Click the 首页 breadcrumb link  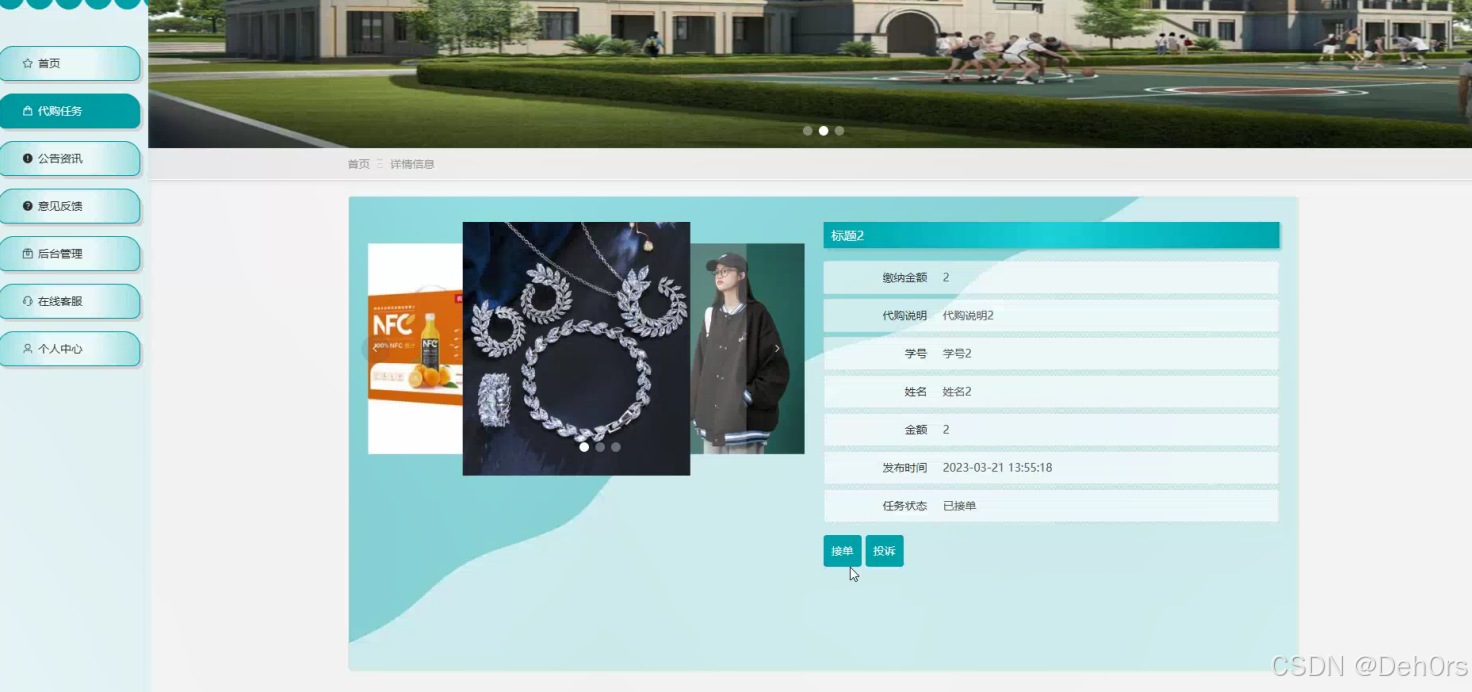tap(358, 164)
